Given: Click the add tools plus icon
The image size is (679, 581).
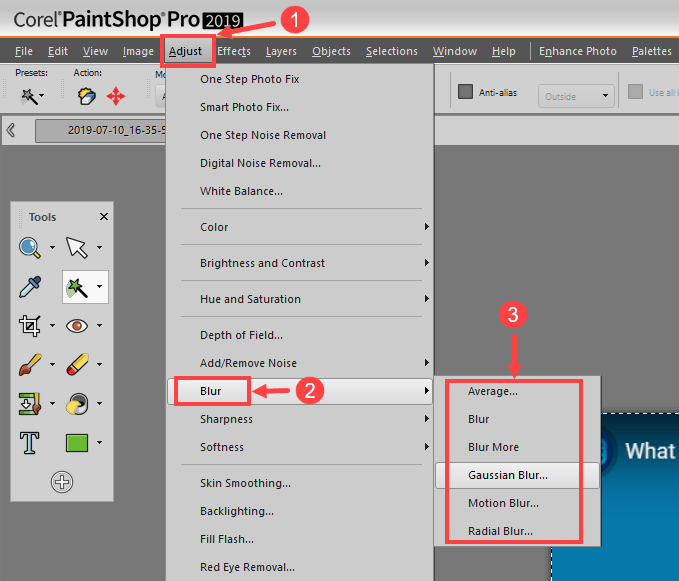Looking at the screenshot, I should (x=62, y=482).
